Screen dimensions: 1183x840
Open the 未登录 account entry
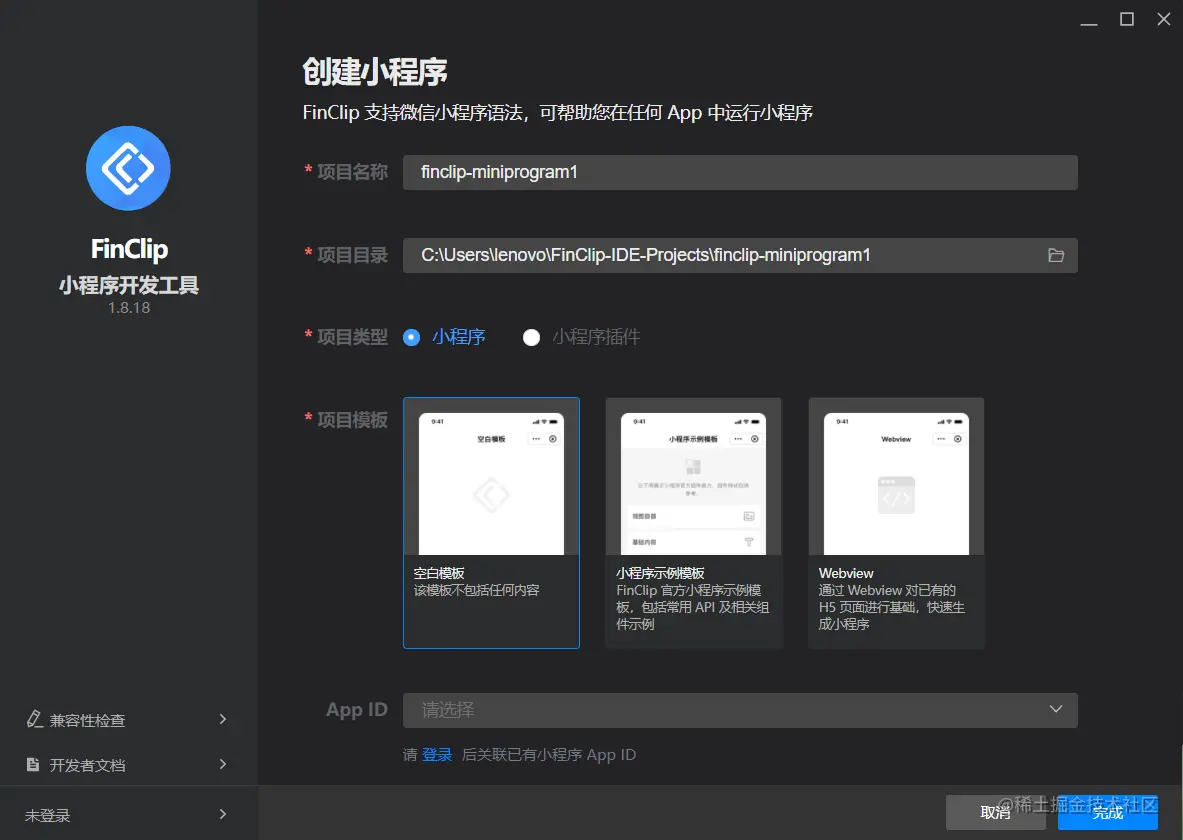click(x=128, y=815)
